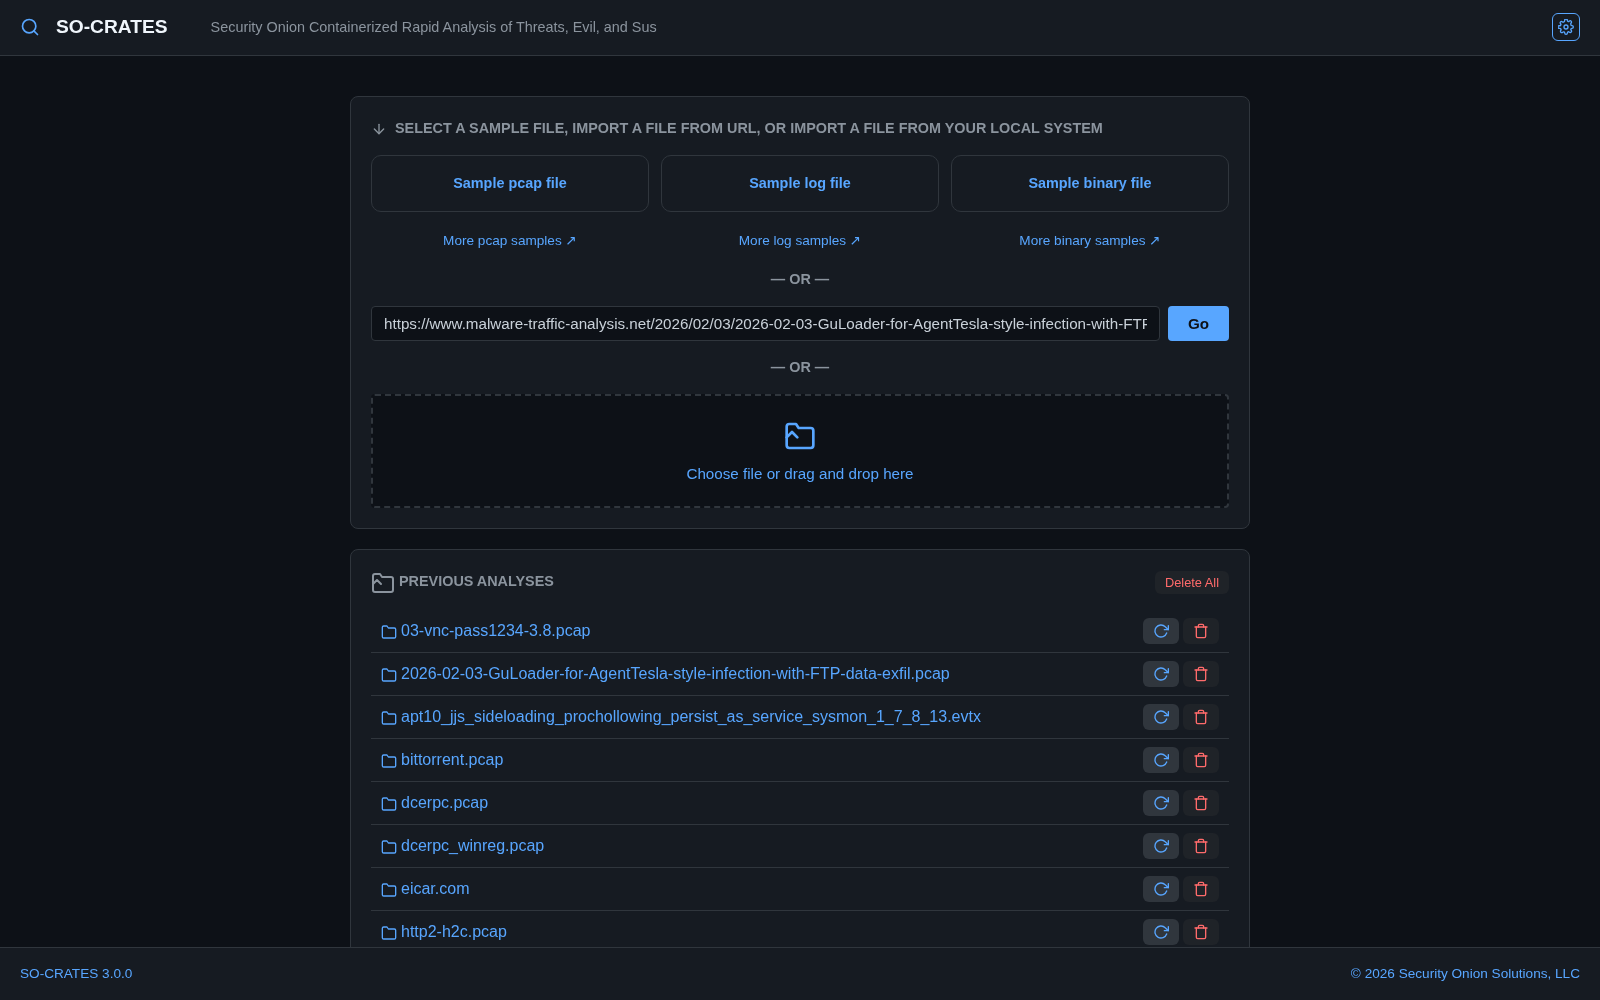Load the Sample log file
1600x1000 pixels.
click(x=800, y=183)
